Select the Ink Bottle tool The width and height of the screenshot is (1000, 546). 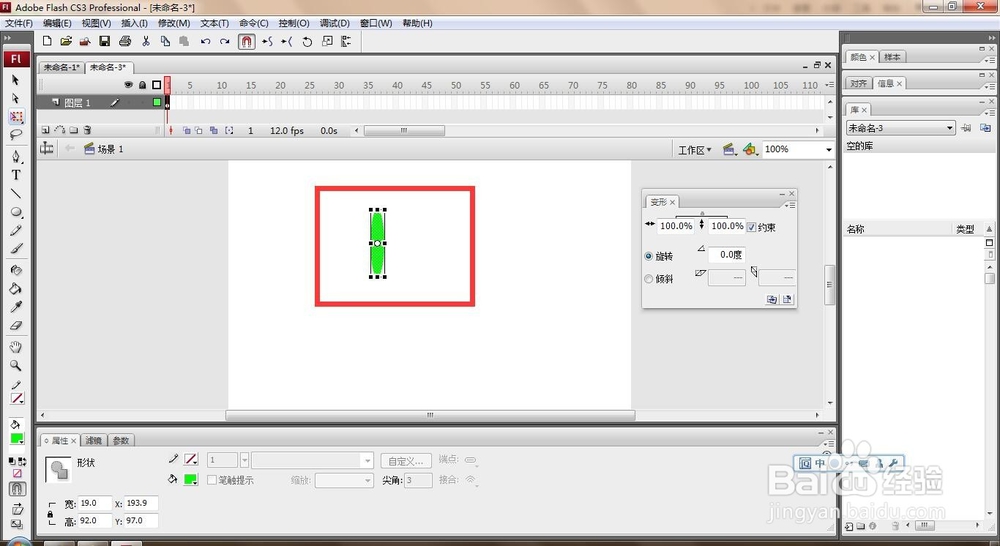click(x=16, y=270)
